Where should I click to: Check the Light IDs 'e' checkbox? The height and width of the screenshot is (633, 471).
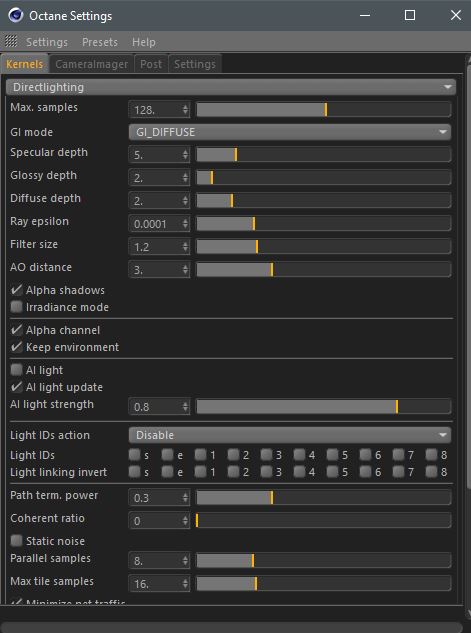click(x=167, y=455)
